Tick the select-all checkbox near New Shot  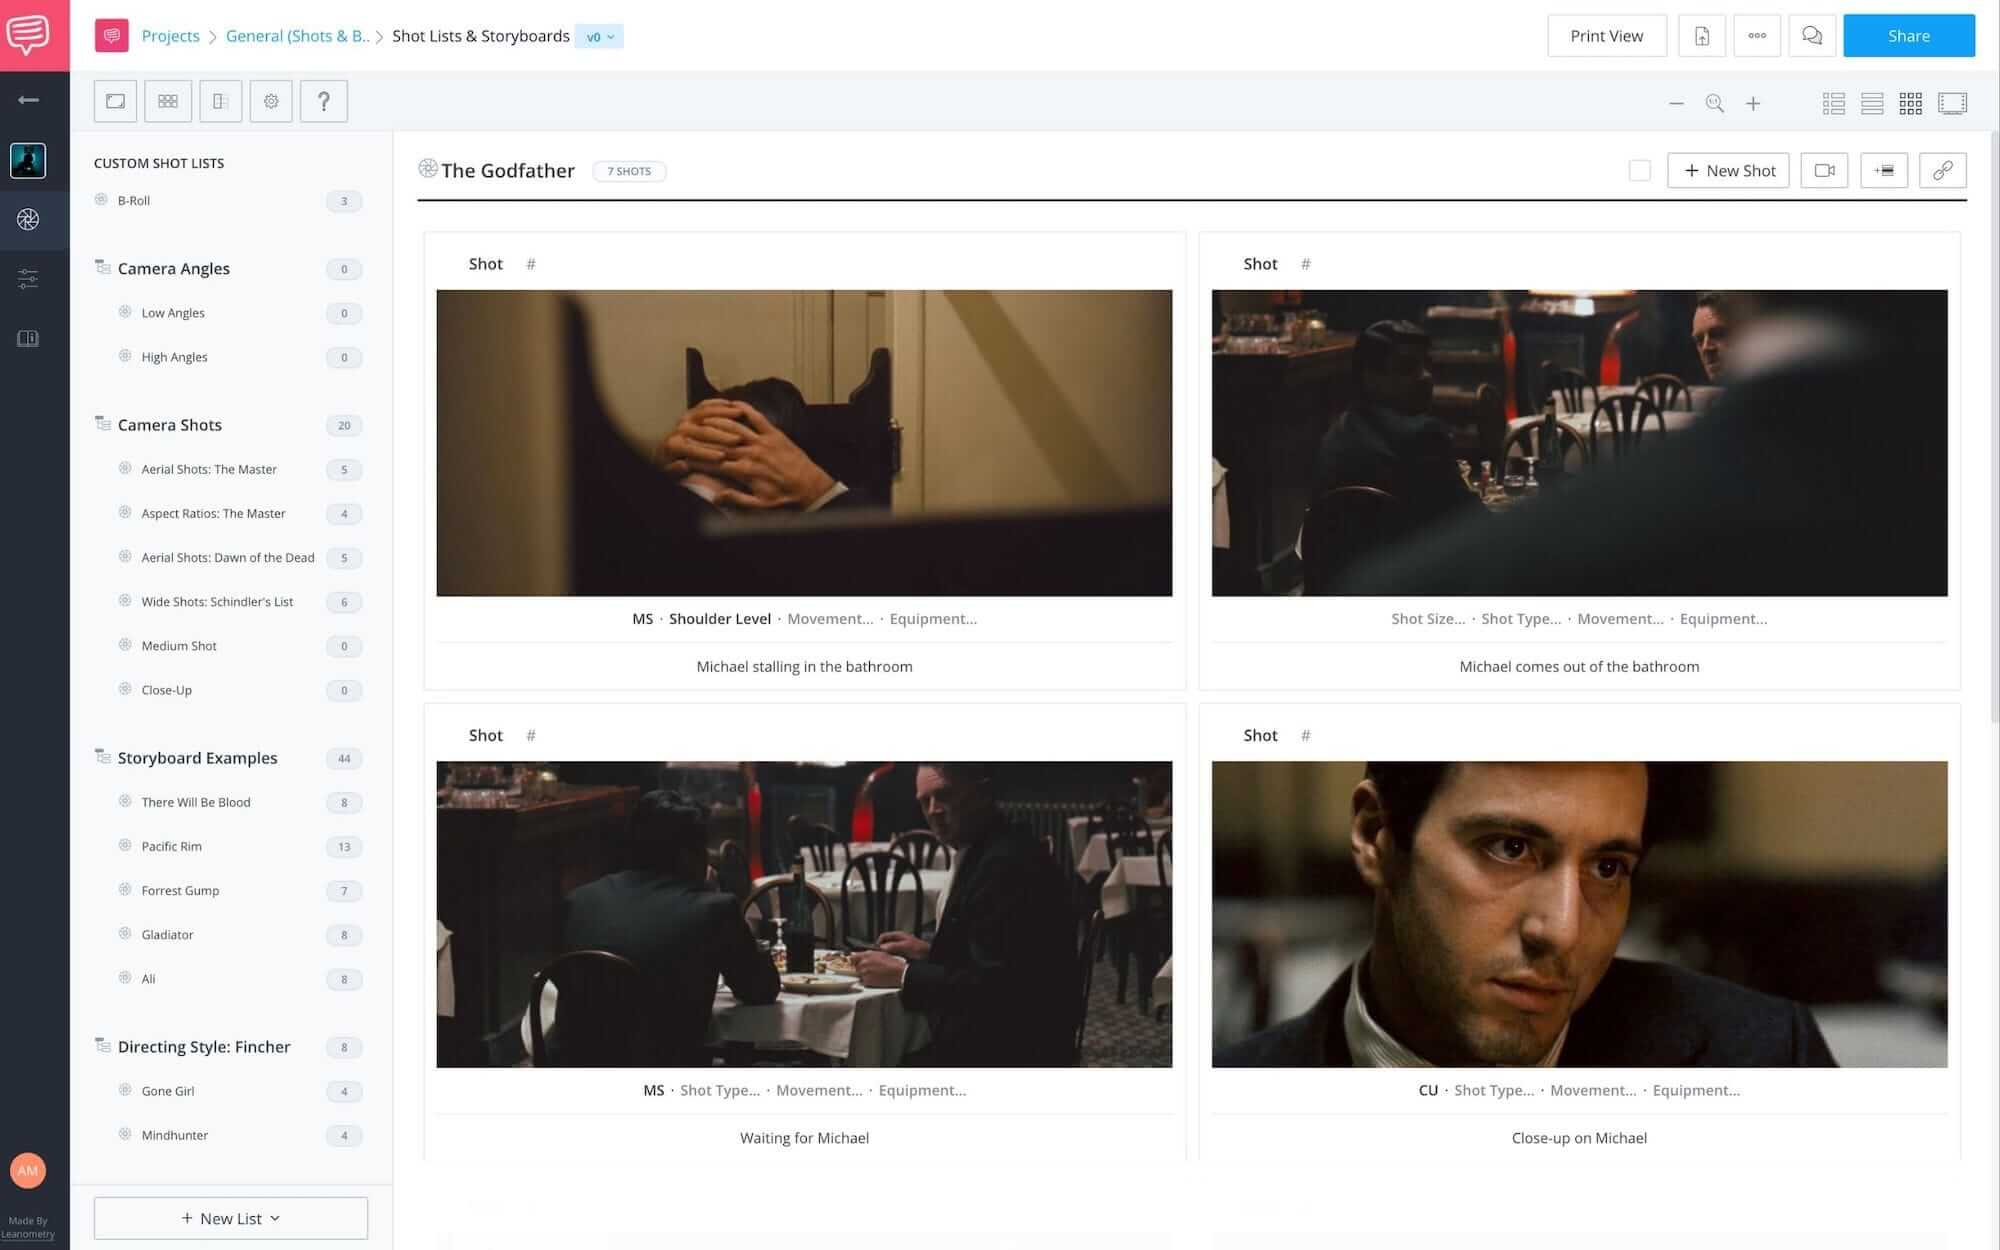(x=1639, y=171)
